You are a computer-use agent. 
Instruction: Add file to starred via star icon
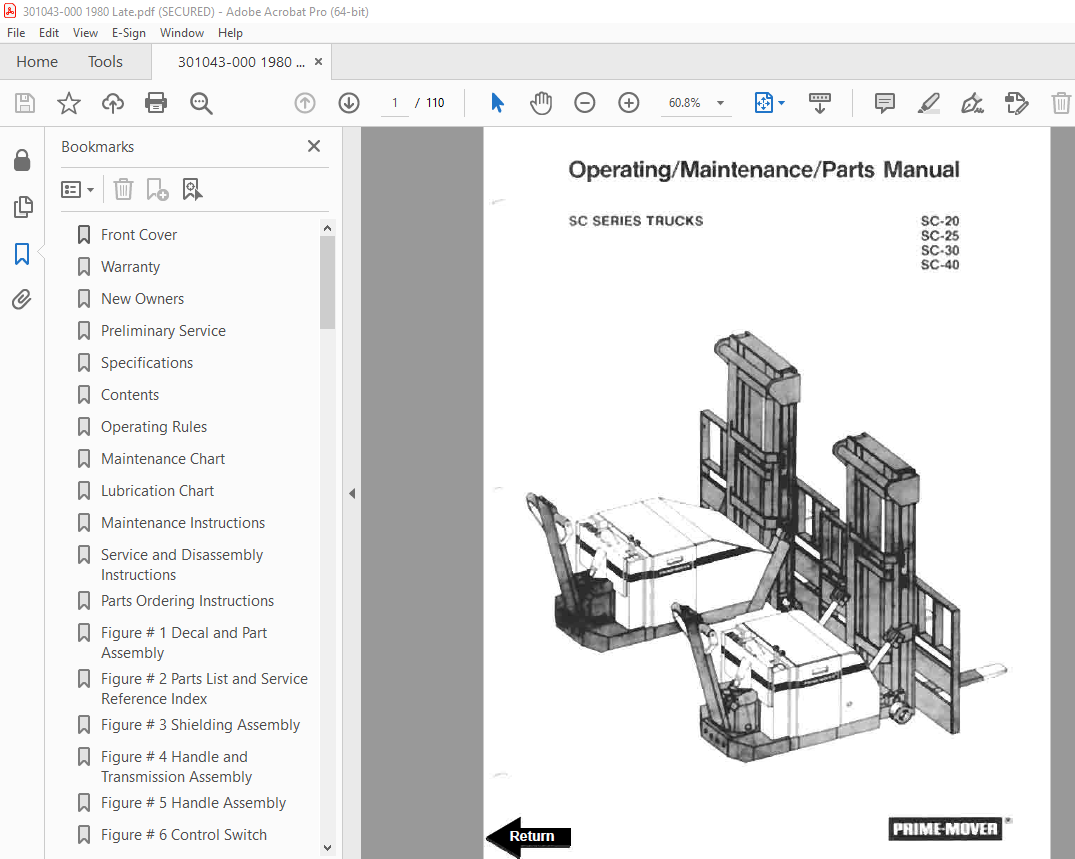tap(69, 103)
